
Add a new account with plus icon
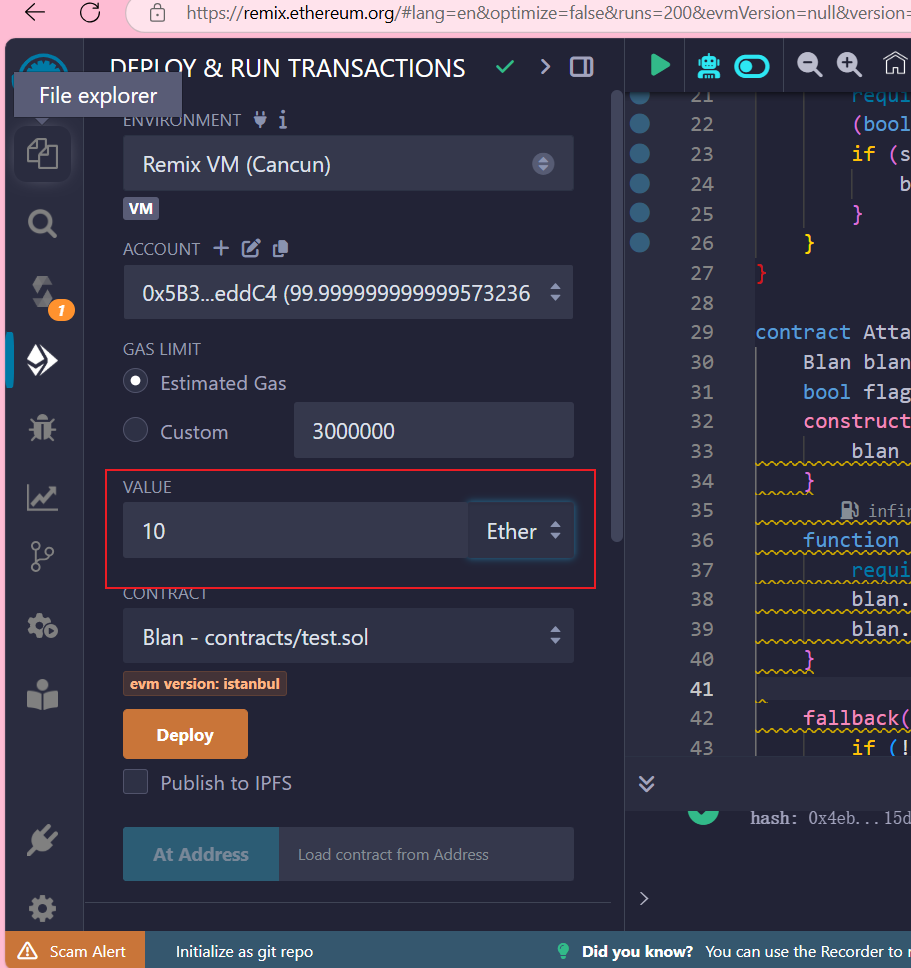point(221,248)
